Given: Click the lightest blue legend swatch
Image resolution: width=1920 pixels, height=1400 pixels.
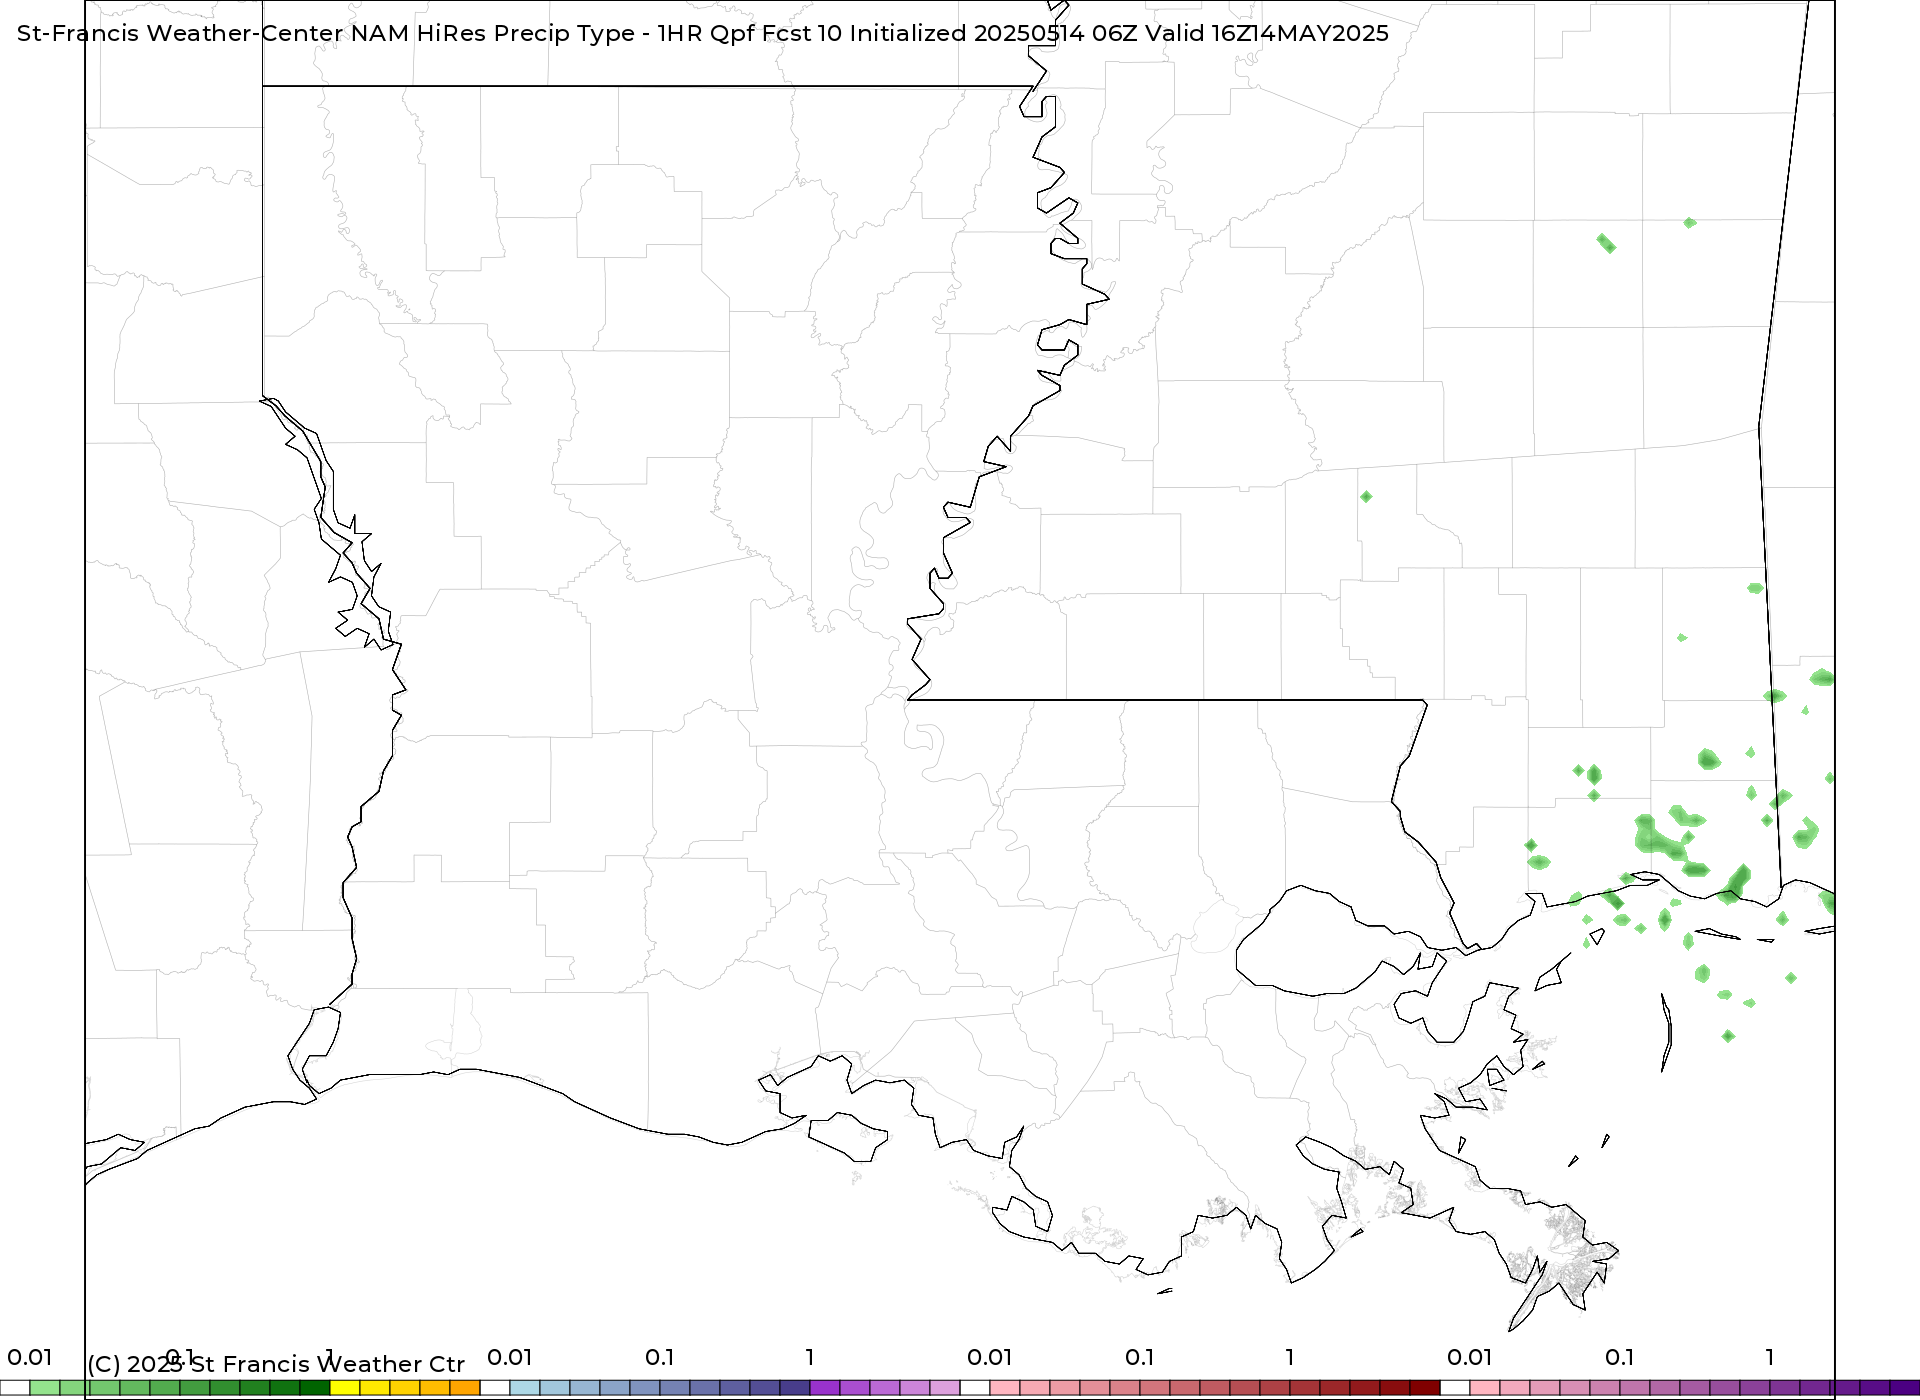Looking at the screenshot, I should tap(525, 1387).
